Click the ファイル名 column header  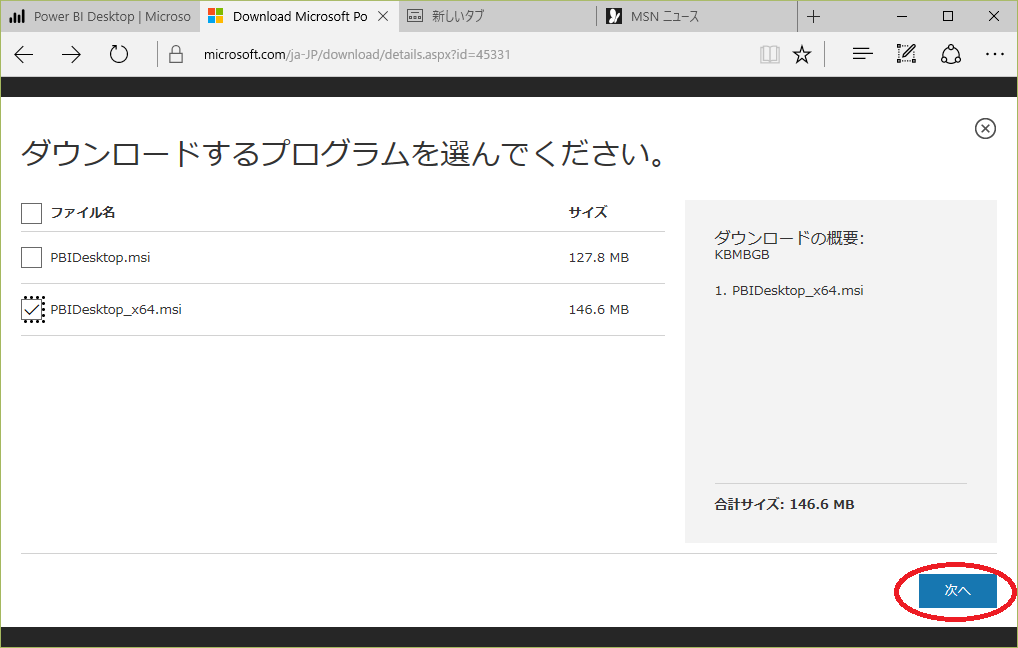(82, 212)
